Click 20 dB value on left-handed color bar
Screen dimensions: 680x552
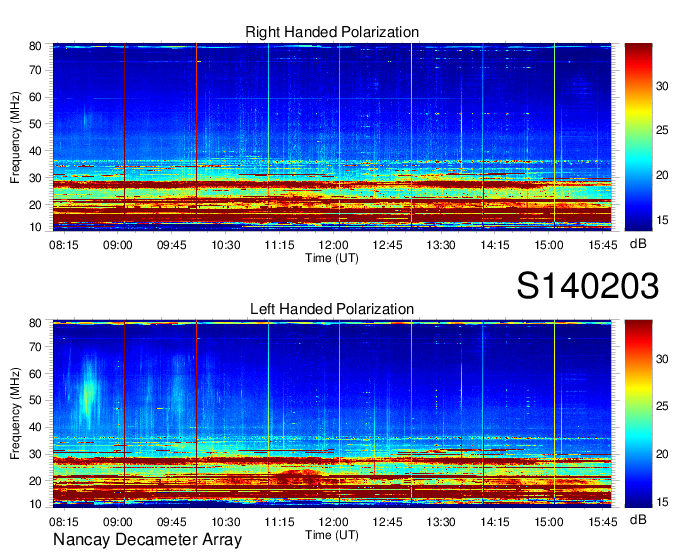click(x=662, y=454)
